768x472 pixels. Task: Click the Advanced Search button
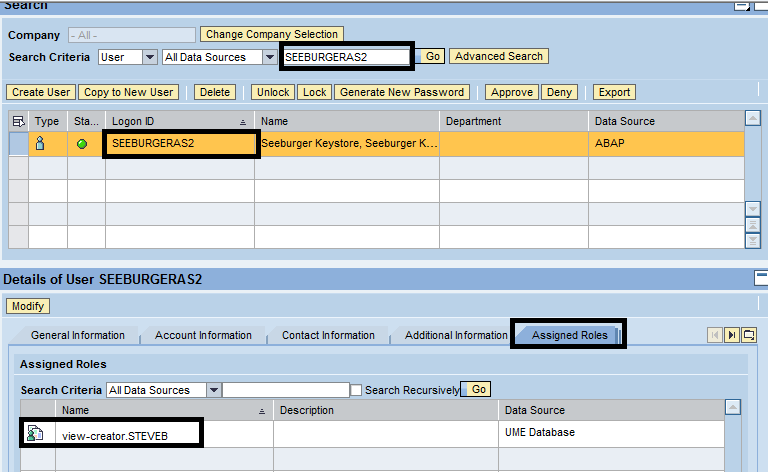point(498,57)
